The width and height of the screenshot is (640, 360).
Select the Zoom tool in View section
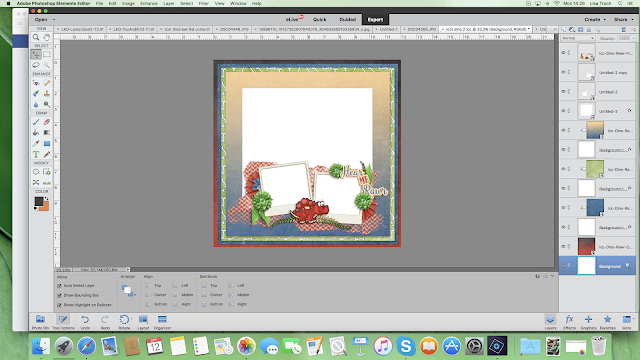pos(36,37)
